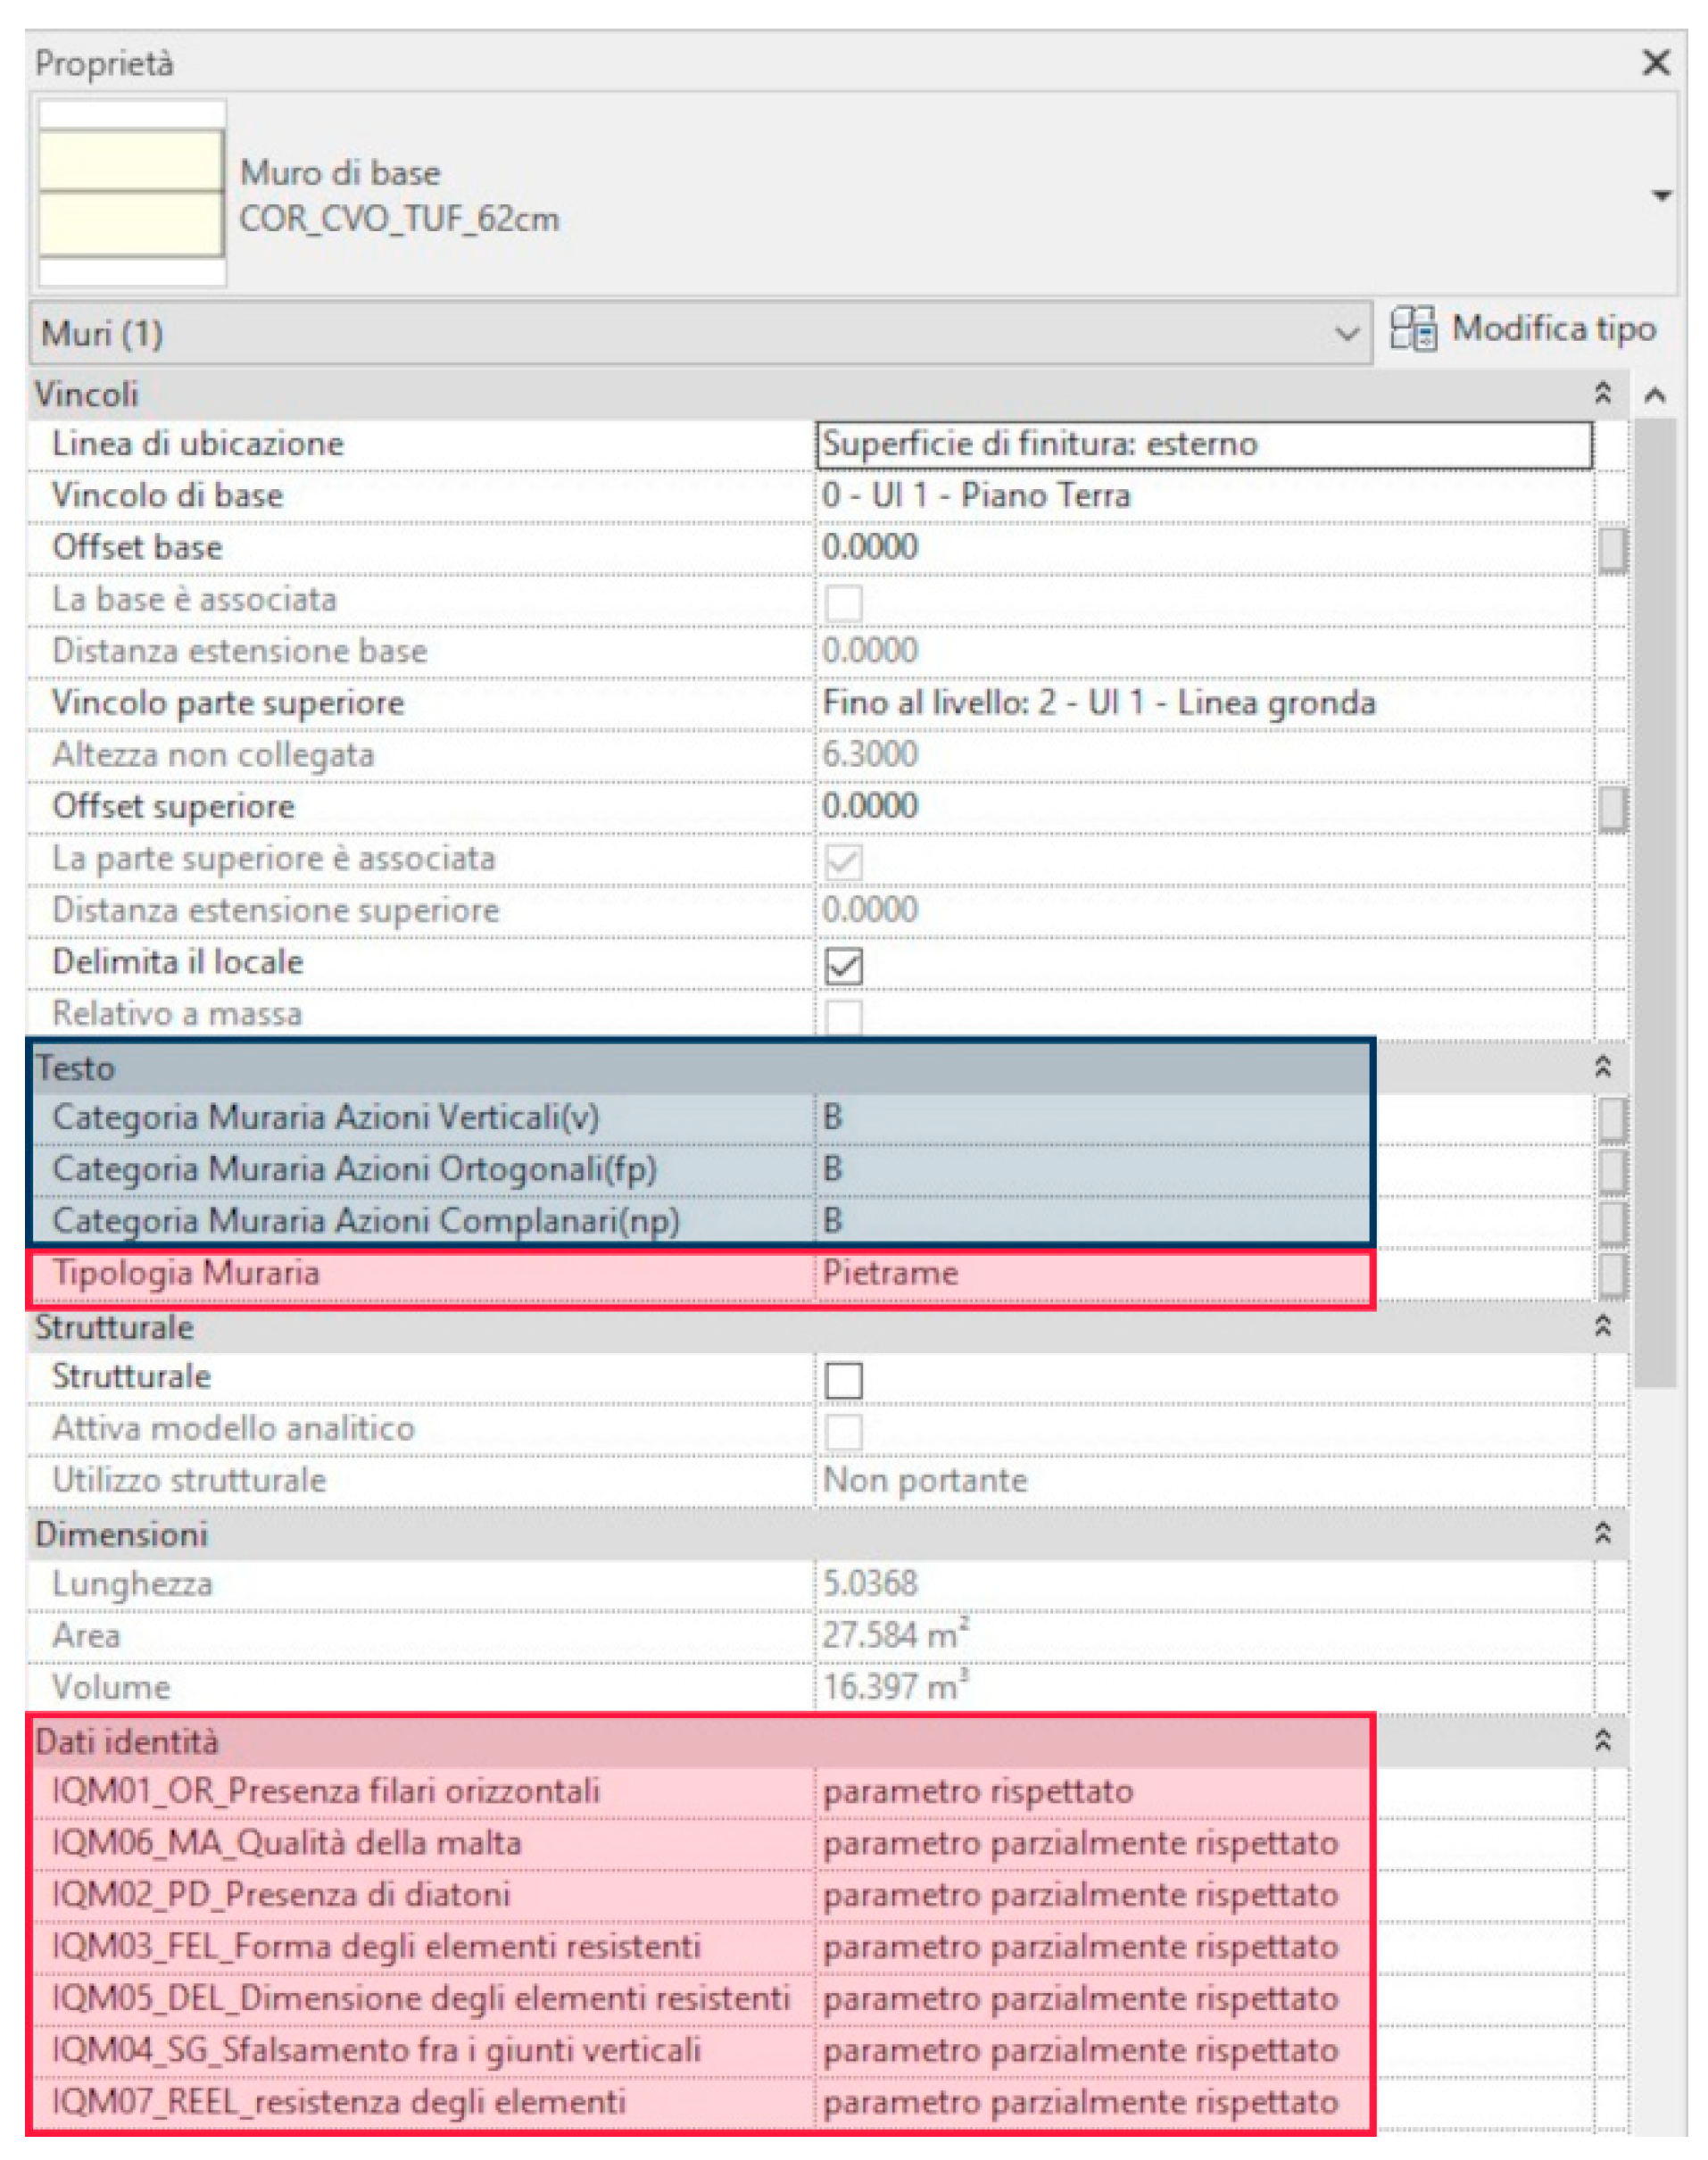Close the Proprietà panel
The image size is (1708, 2160).
coord(1656,63)
